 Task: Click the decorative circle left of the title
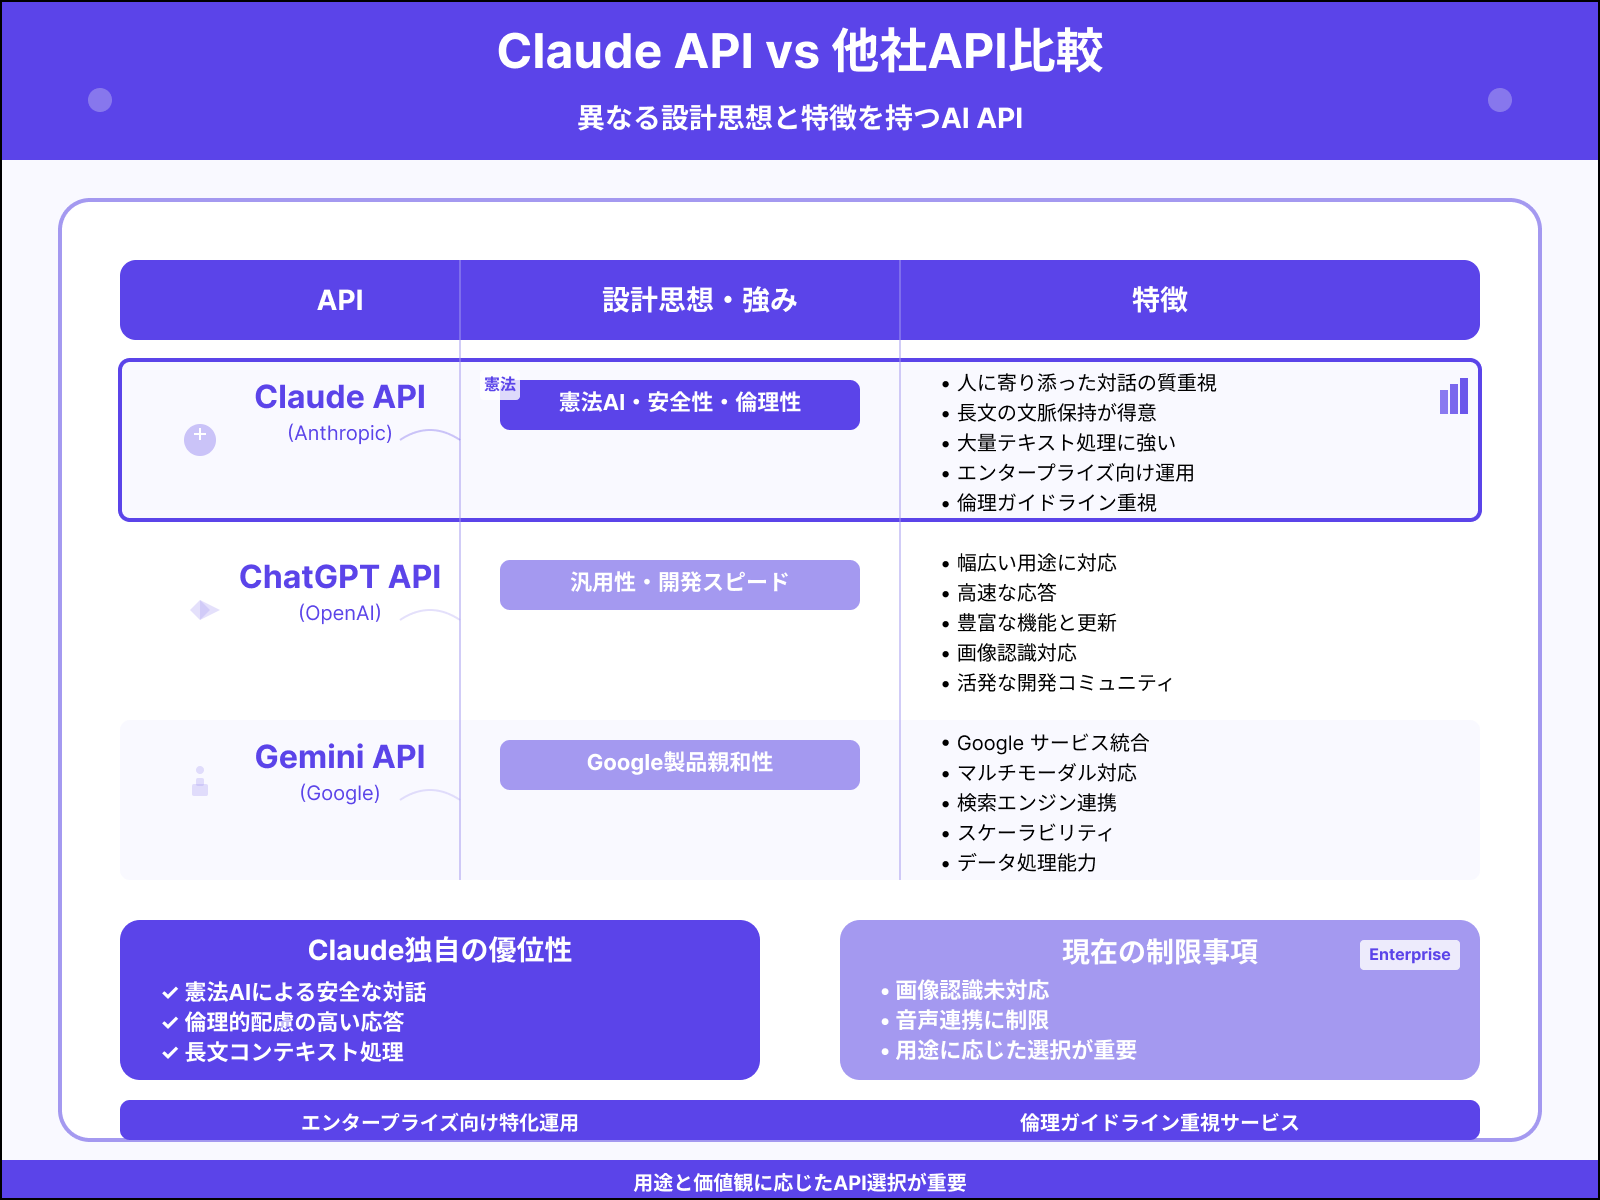tap(98, 99)
